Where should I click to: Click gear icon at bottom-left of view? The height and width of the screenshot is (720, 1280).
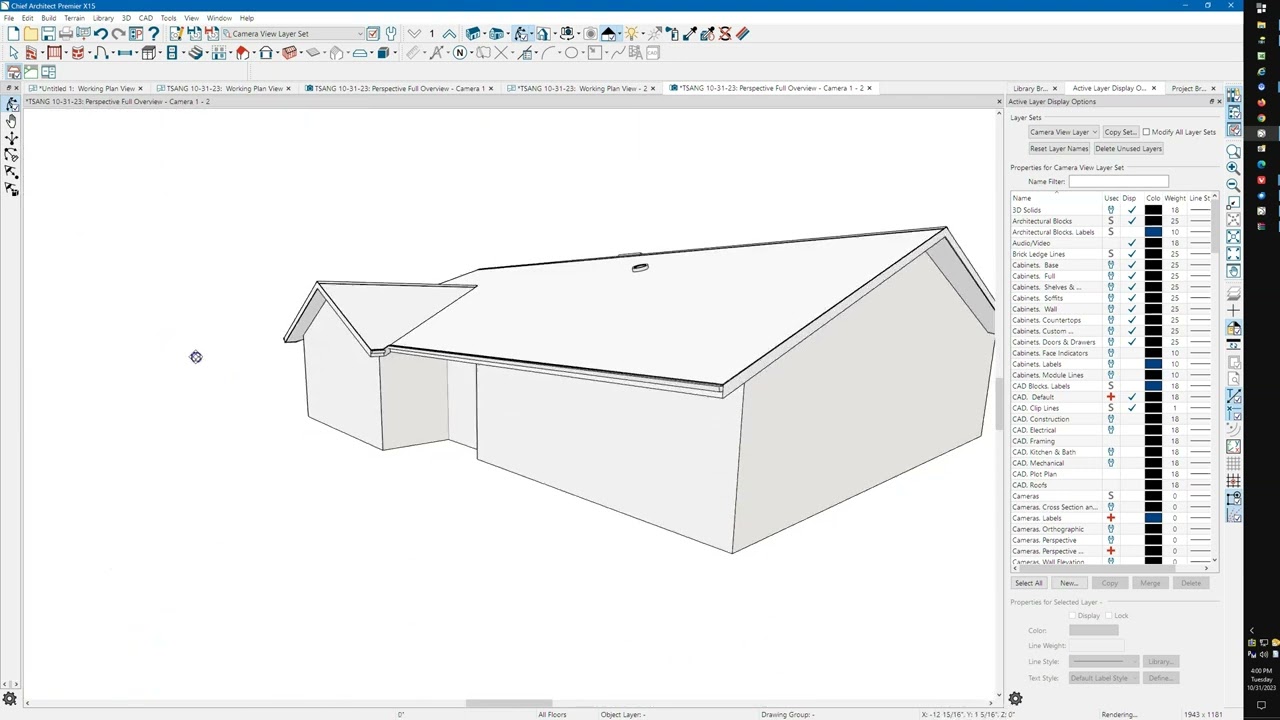10,699
